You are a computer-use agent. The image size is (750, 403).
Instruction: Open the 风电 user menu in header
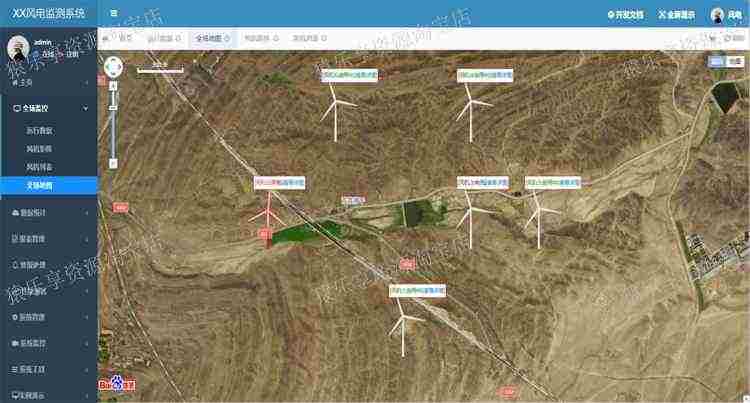point(734,15)
